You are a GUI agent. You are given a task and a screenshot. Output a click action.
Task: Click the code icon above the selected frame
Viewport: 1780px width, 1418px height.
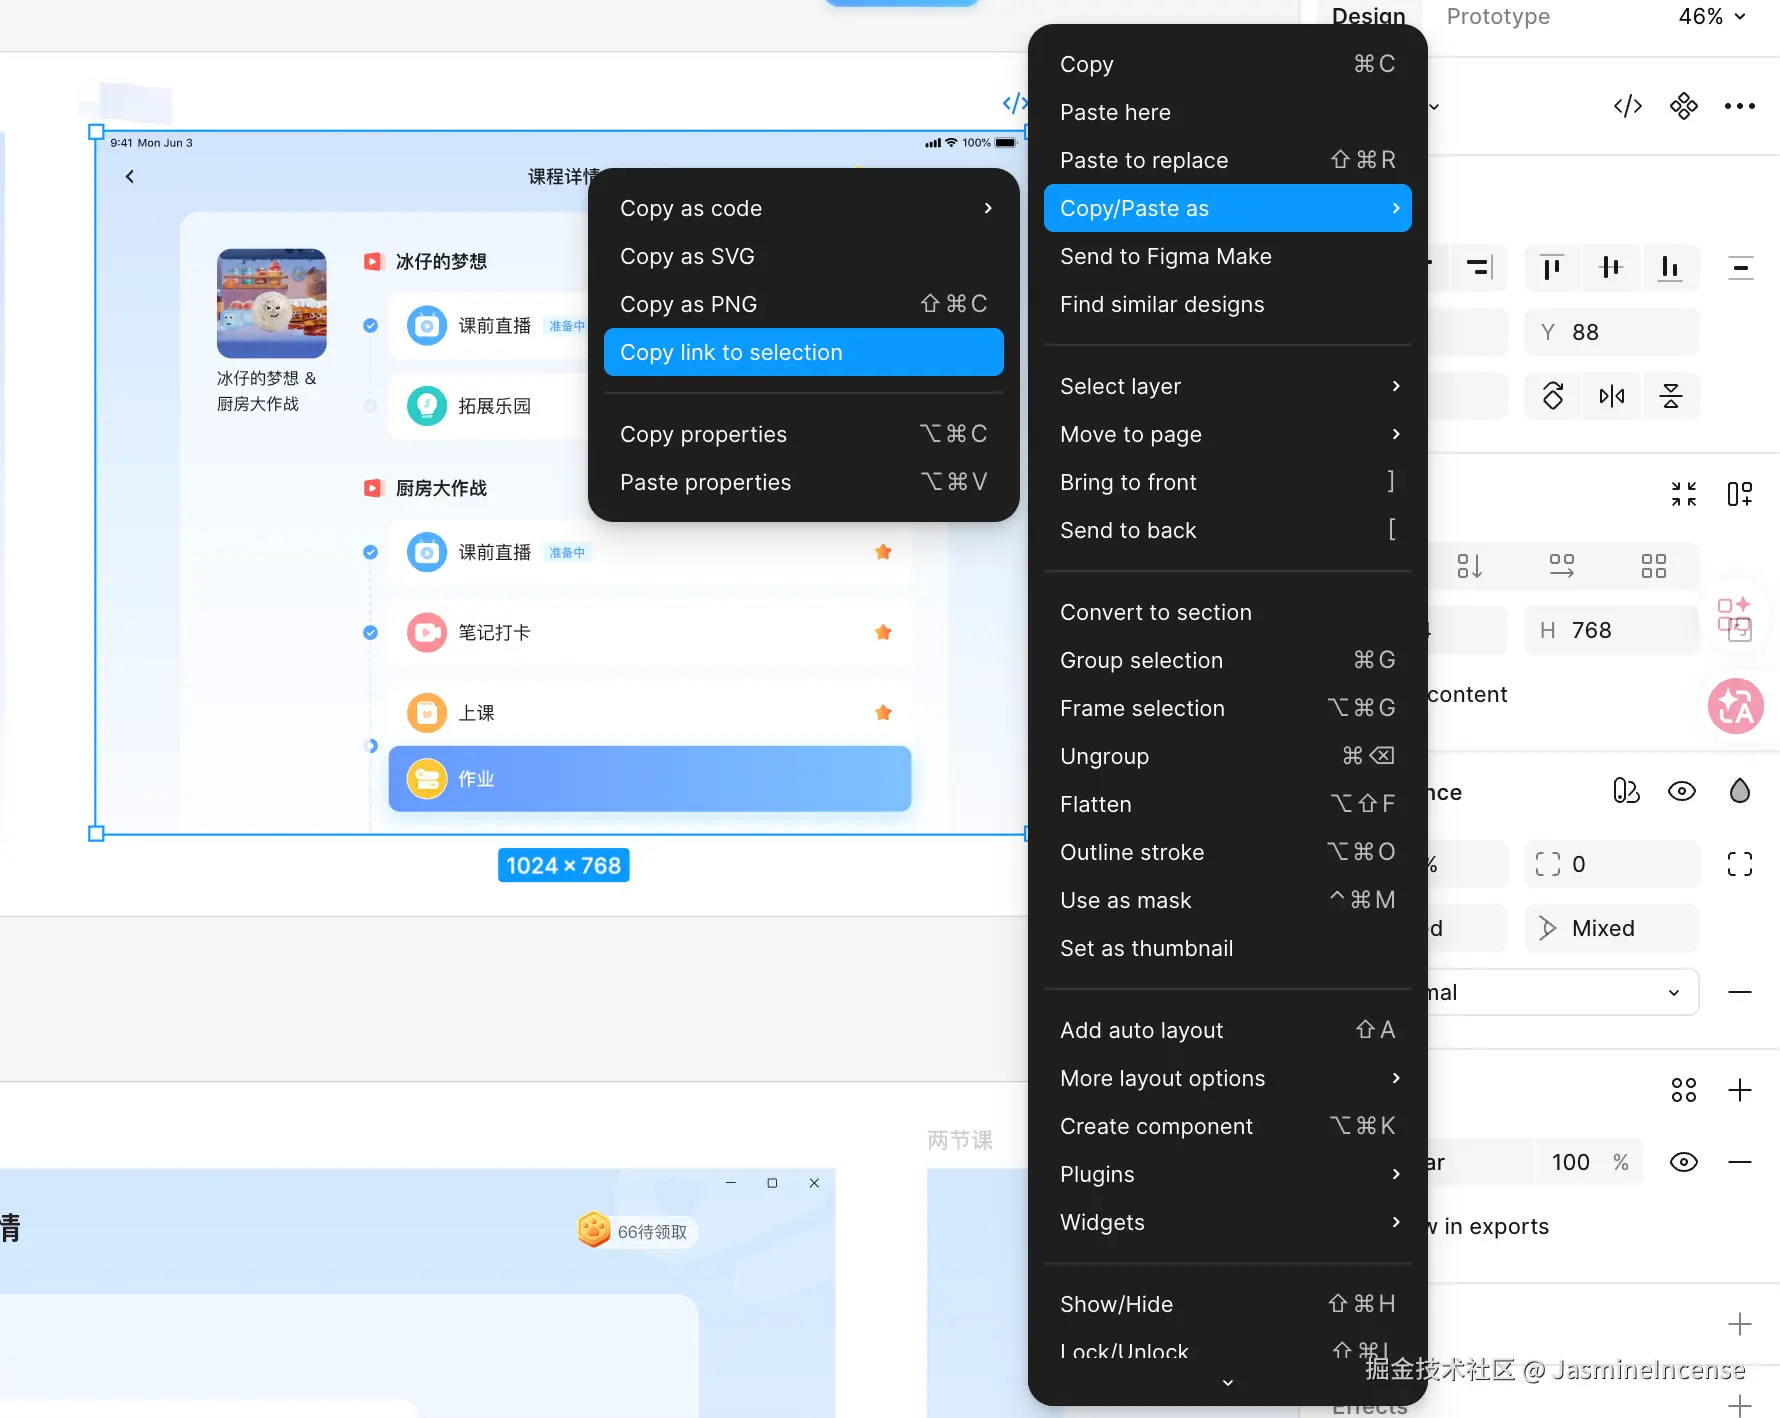(1013, 103)
